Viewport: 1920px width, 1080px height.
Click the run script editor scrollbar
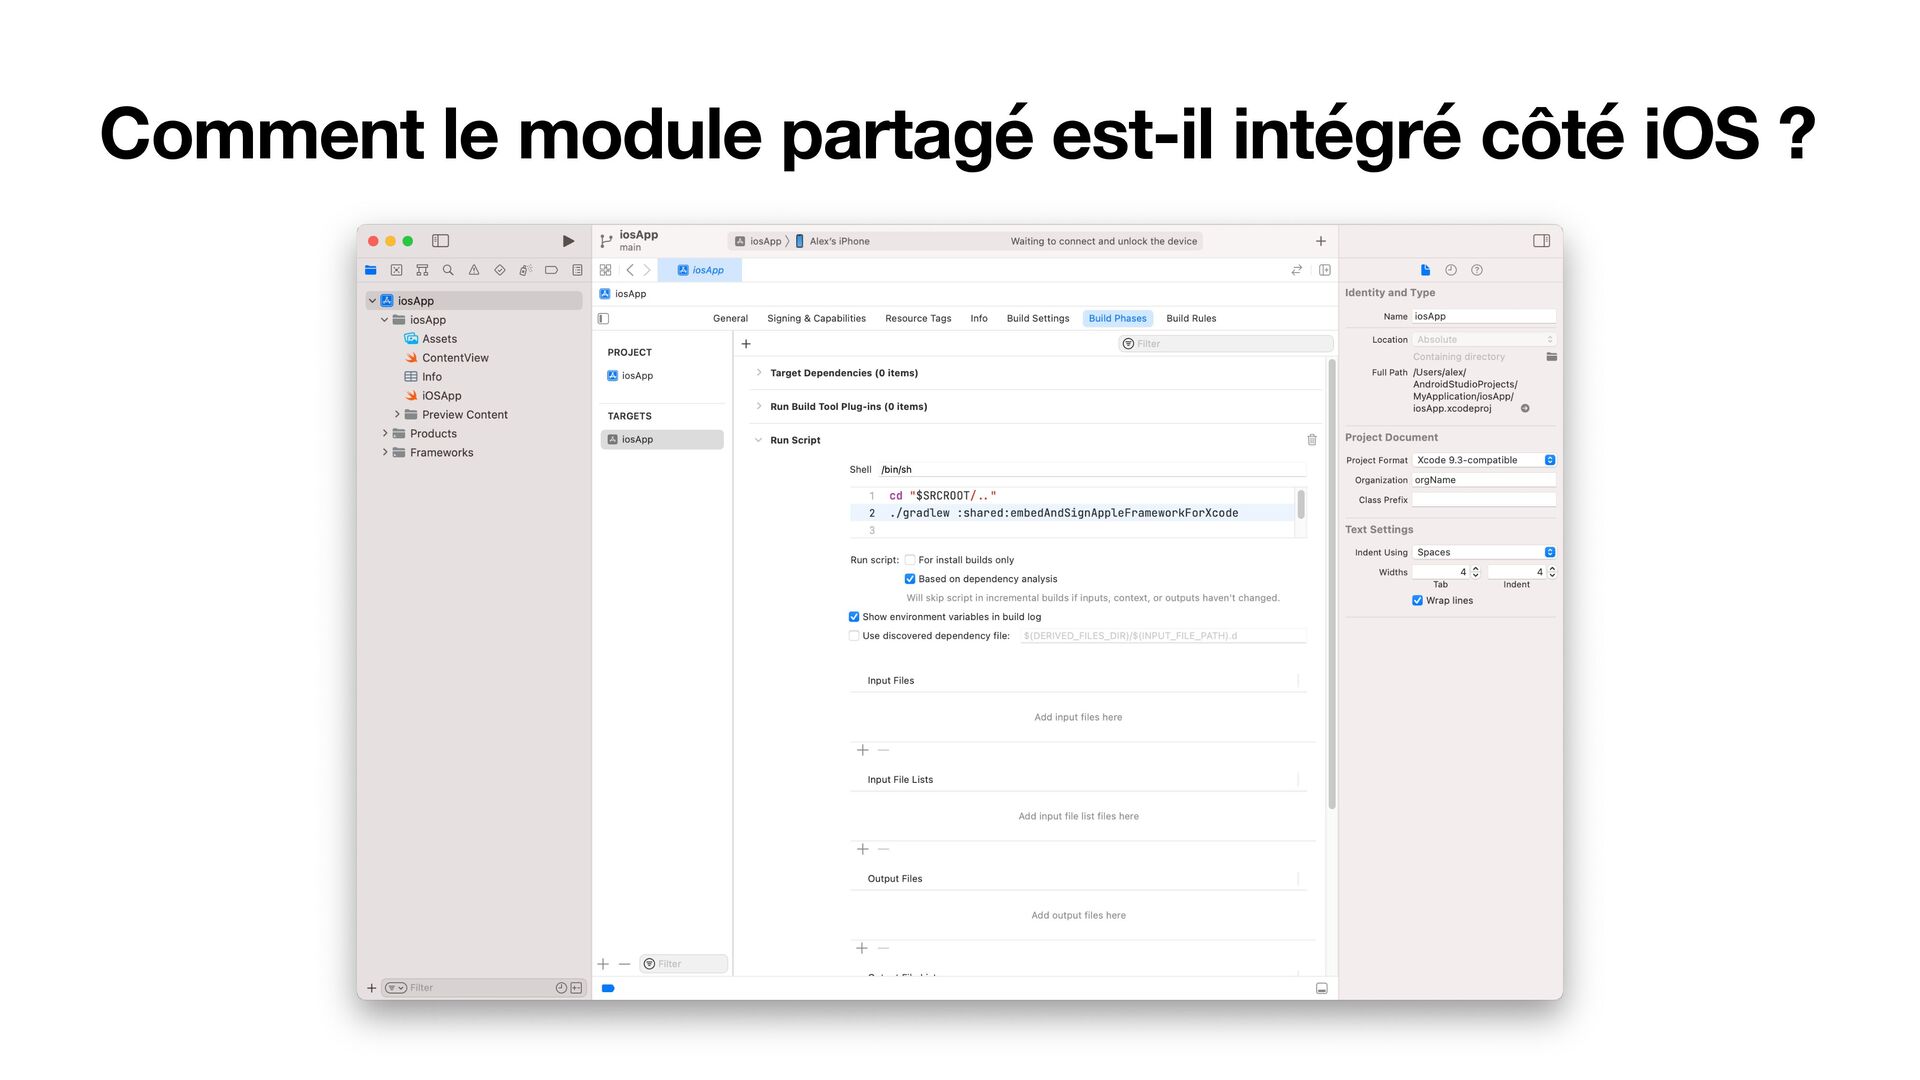coord(1301,504)
